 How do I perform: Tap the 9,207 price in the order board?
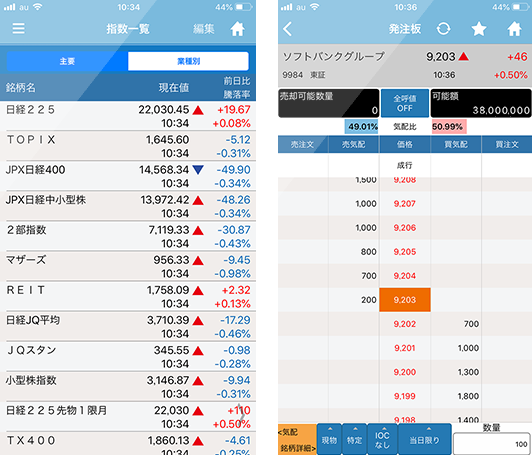405,204
